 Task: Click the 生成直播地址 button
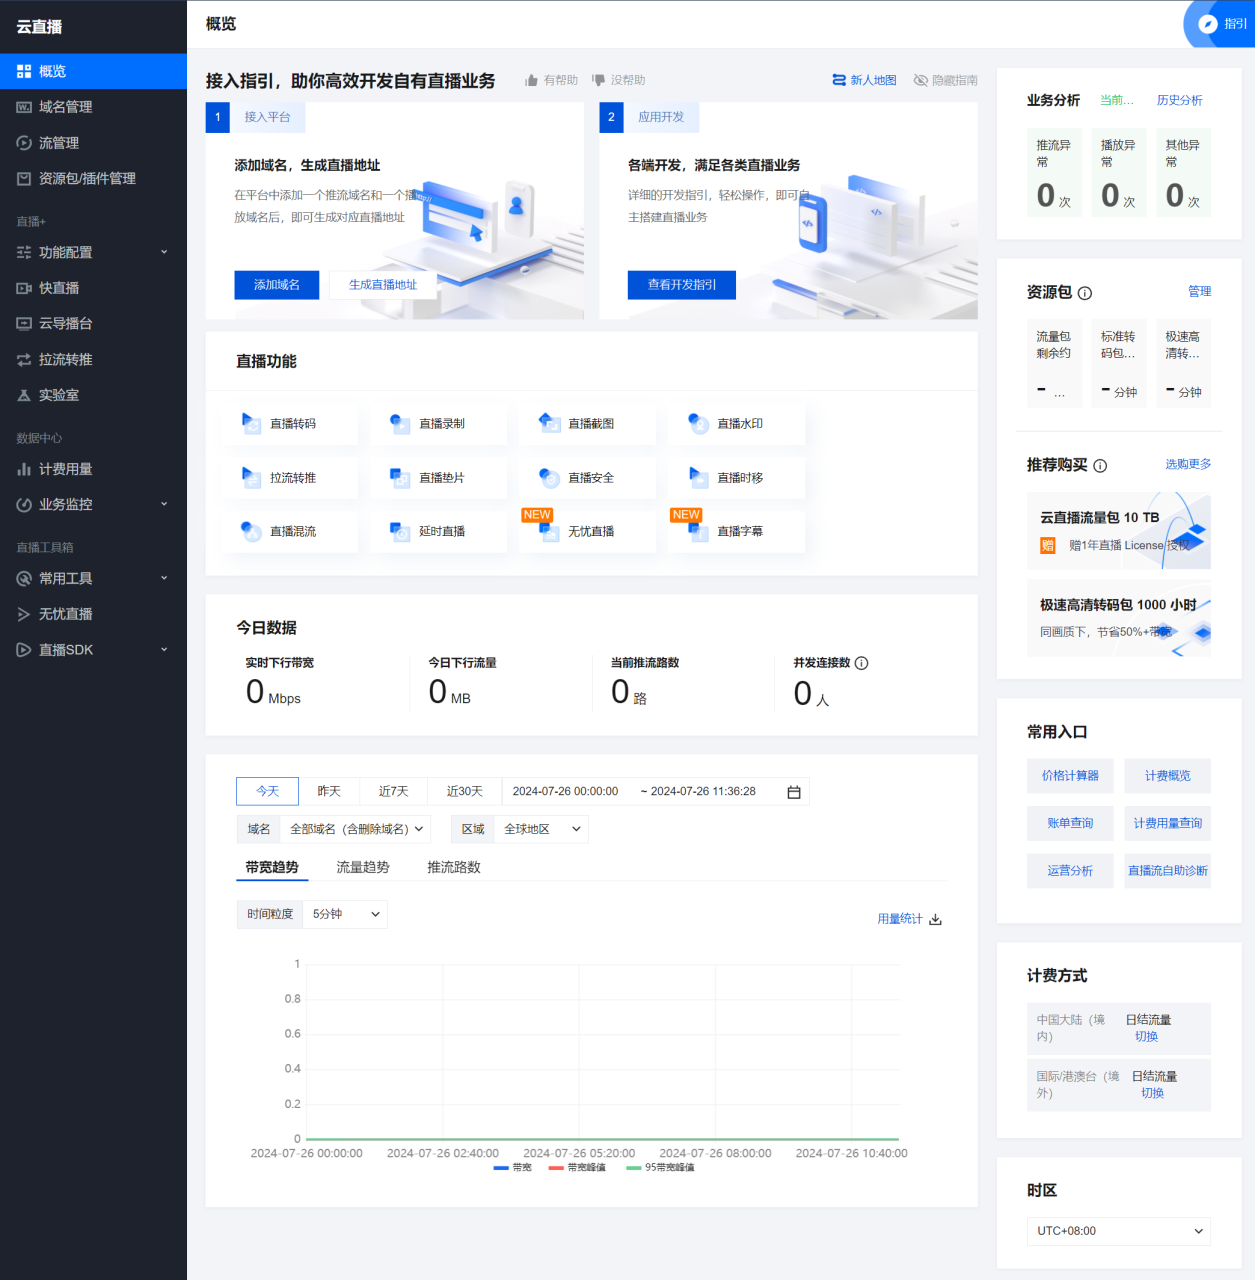[x=383, y=285]
